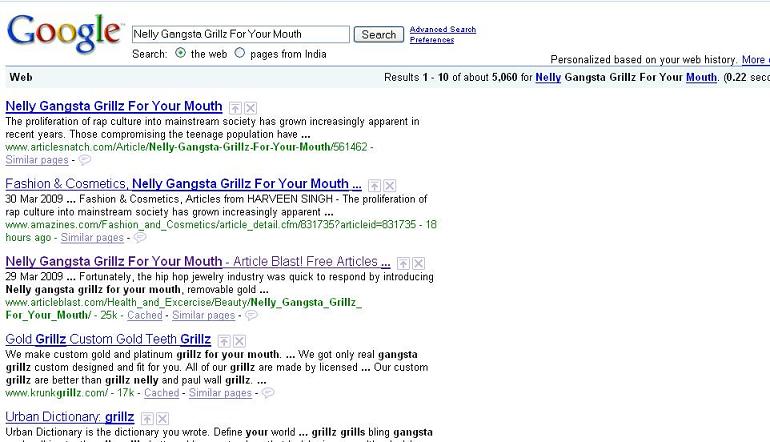The height and width of the screenshot is (442, 770).
Task: Select the Web tab label
Action: (21, 77)
